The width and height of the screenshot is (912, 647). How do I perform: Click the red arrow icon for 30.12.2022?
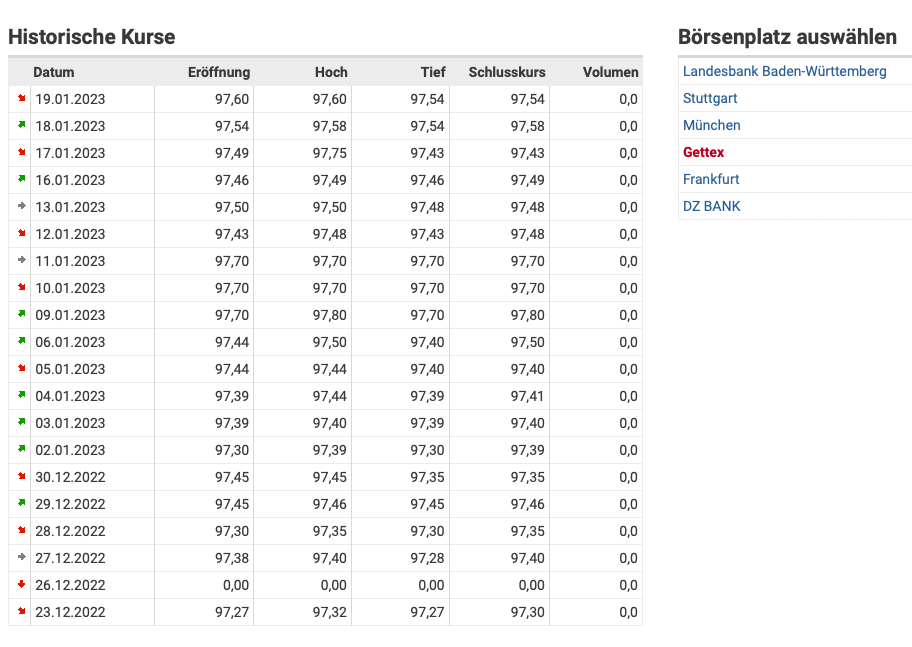point(20,477)
